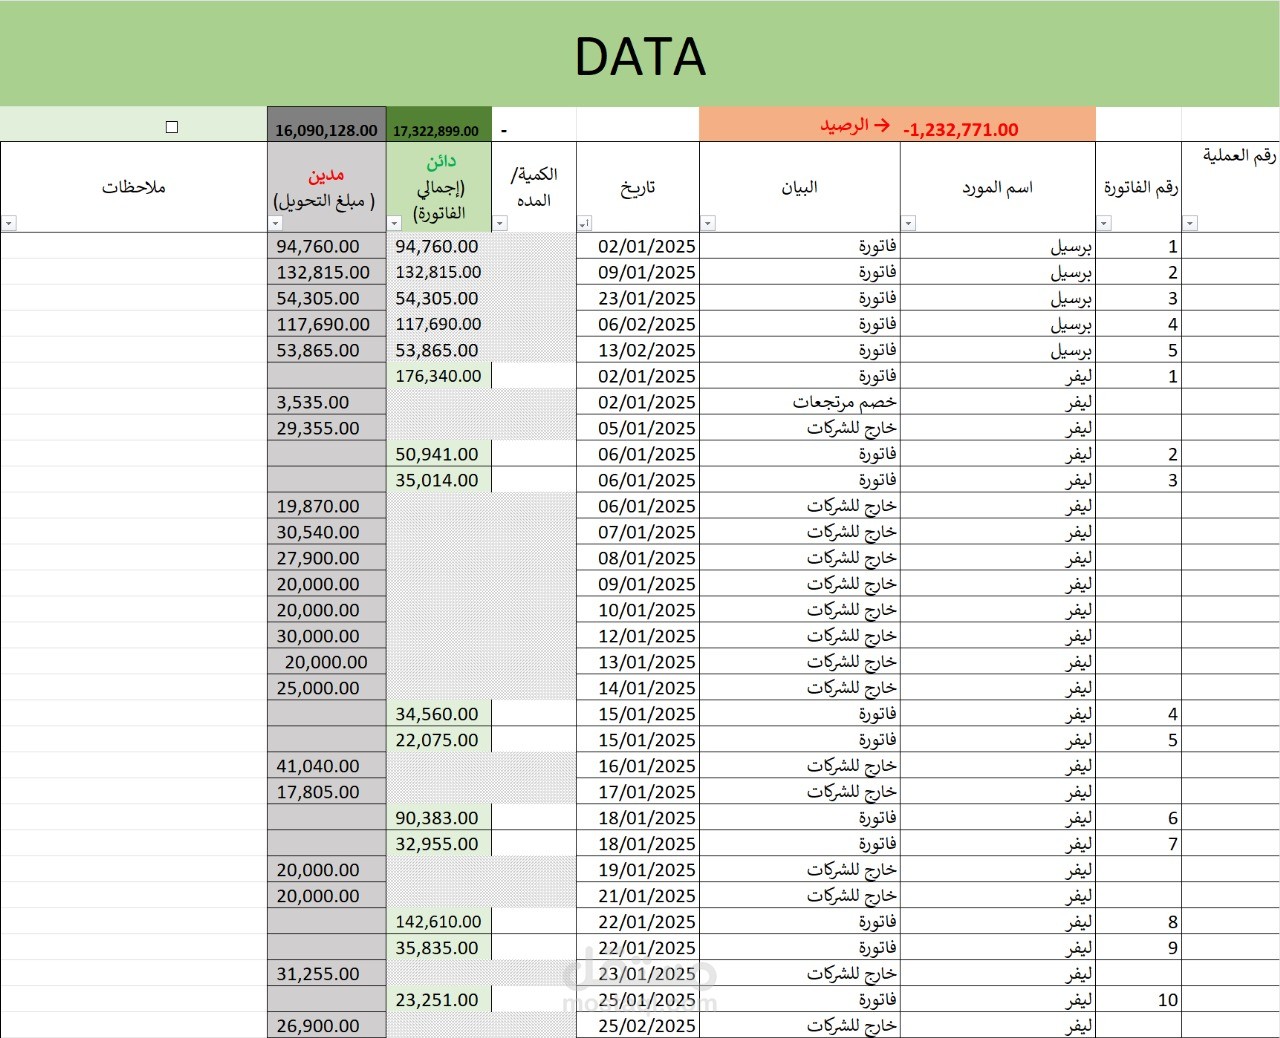This screenshot has height=1038, width=1280.
Task: Select balance value -1,232,771.00
Action: (x=960, y=129)
